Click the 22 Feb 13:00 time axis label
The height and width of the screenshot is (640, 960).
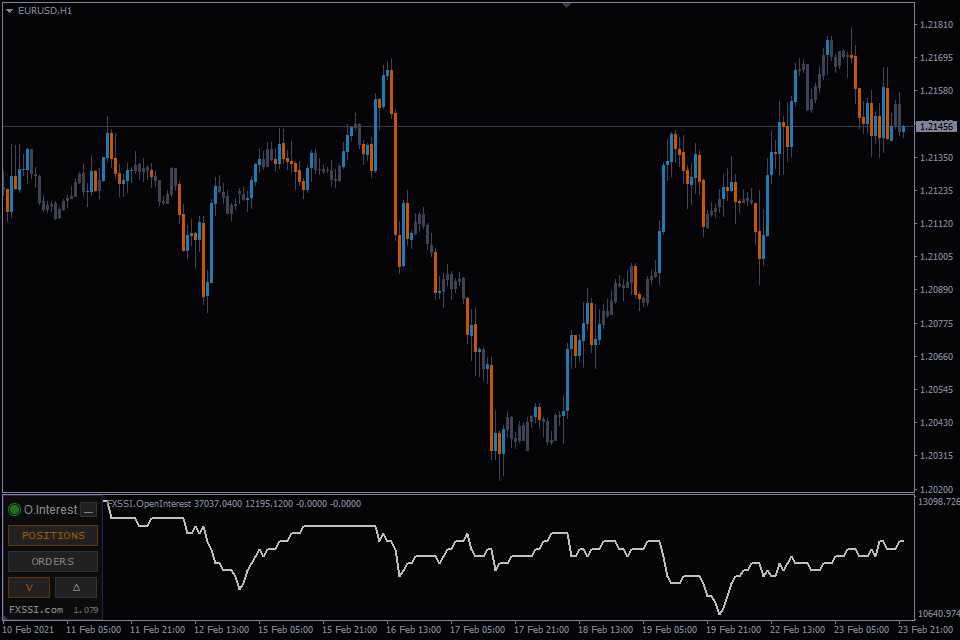(797, 630)
